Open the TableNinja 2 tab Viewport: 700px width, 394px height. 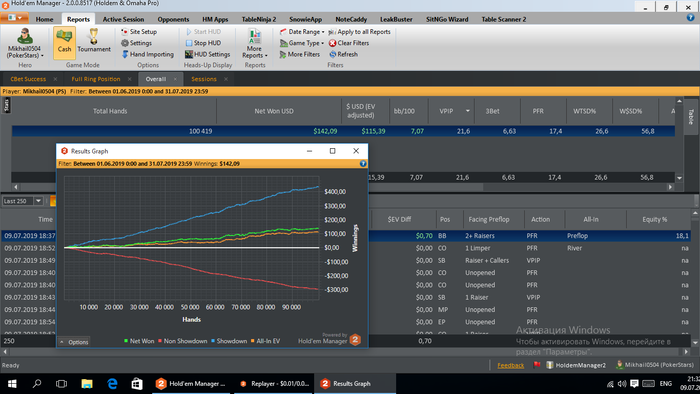[x=259, y=19]
